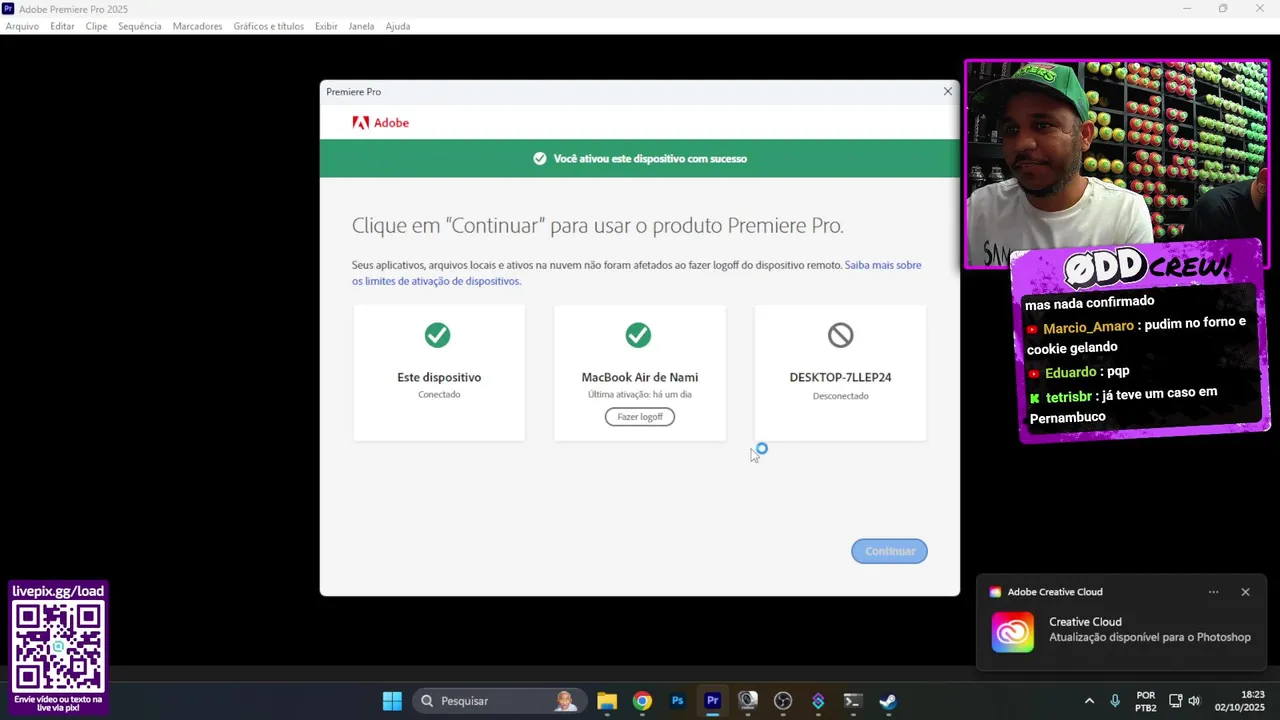Click the Premiere Pro taskbar icon

712,701
